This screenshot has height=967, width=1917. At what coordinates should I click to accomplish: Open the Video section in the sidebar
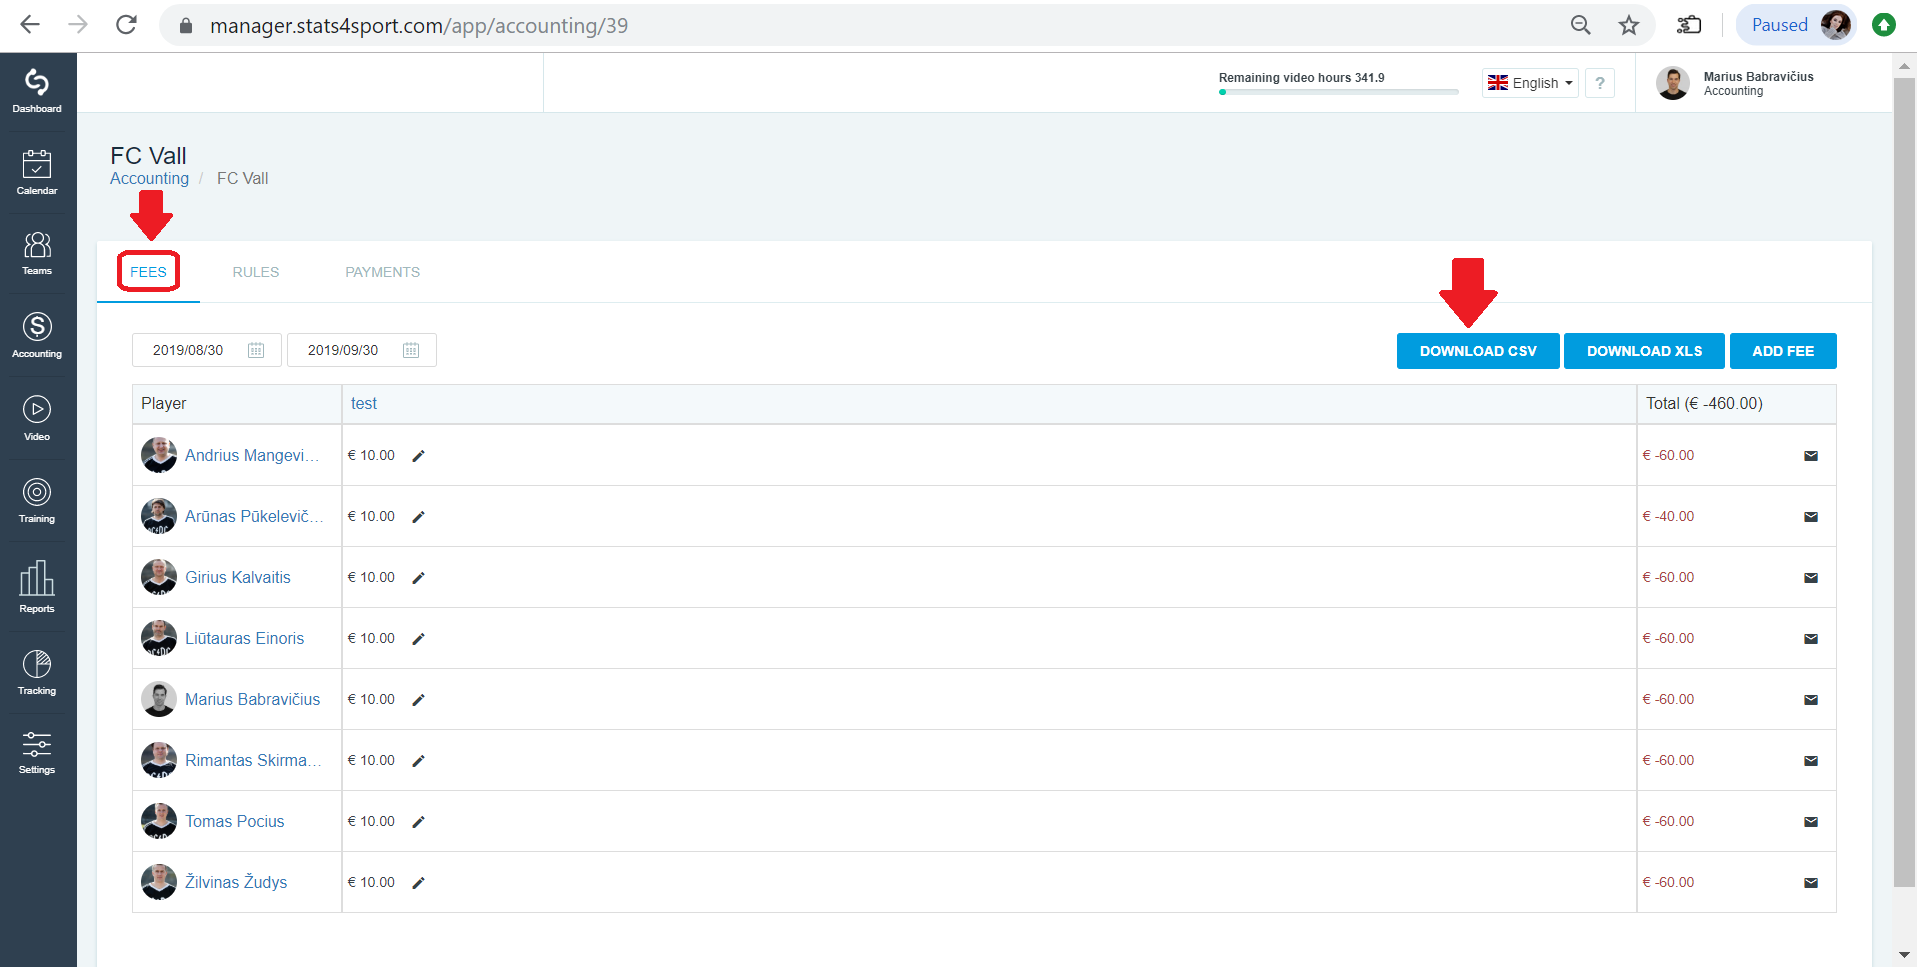pos(37,418)
